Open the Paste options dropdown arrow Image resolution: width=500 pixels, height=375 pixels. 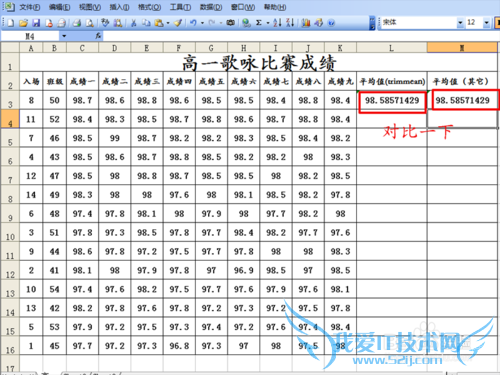[x=168, y=23]
